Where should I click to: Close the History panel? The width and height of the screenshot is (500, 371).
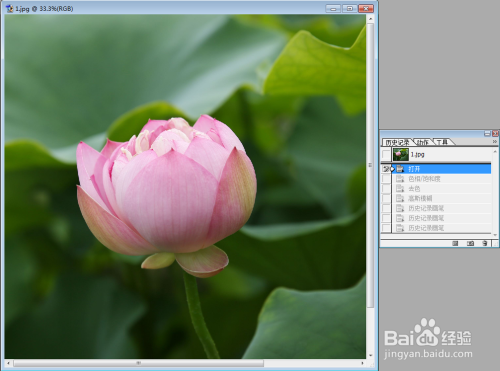tap(495, 134)
